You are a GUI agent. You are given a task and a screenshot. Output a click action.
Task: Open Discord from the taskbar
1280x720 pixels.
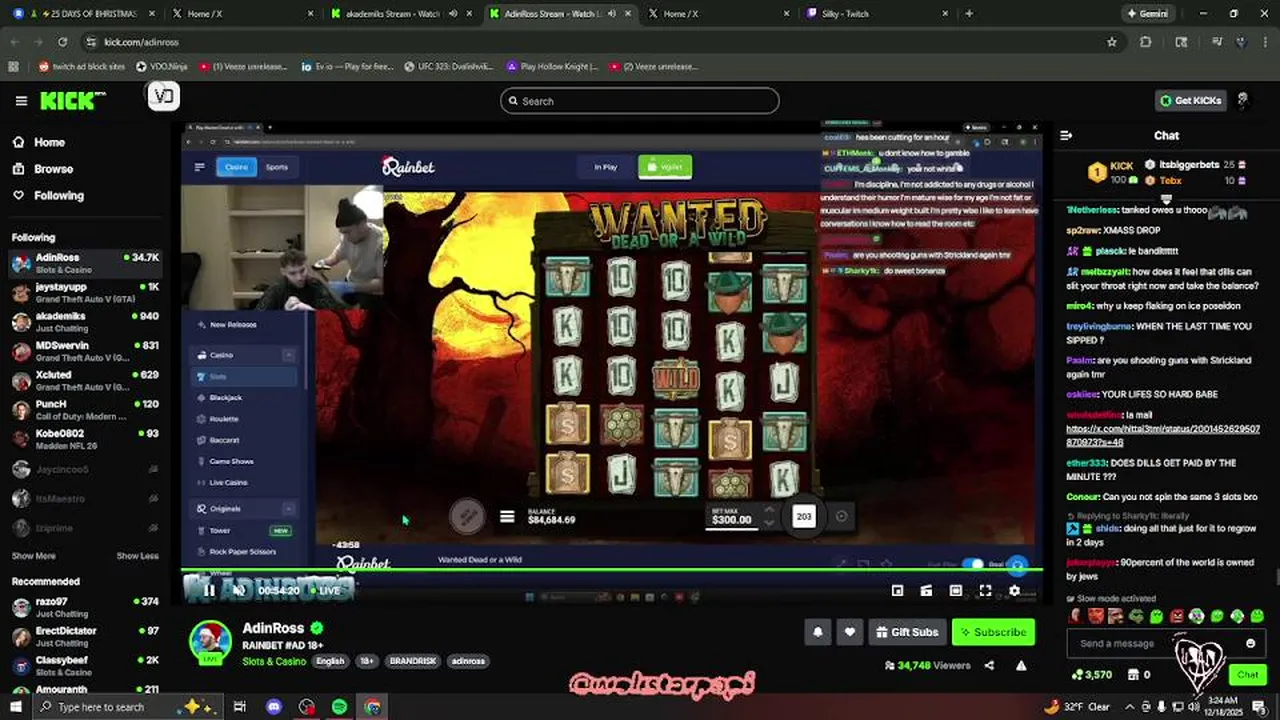coord(274,707)
